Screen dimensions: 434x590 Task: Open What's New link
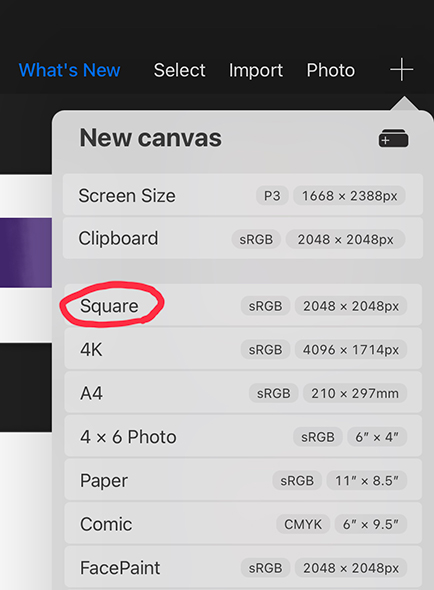point(69,70)
